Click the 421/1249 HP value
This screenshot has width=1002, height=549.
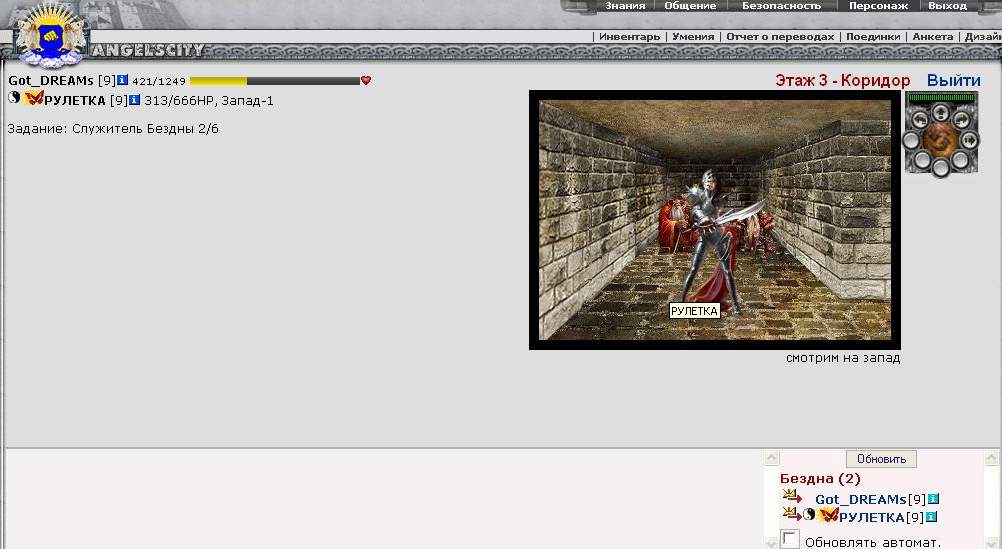pos(158,81)
